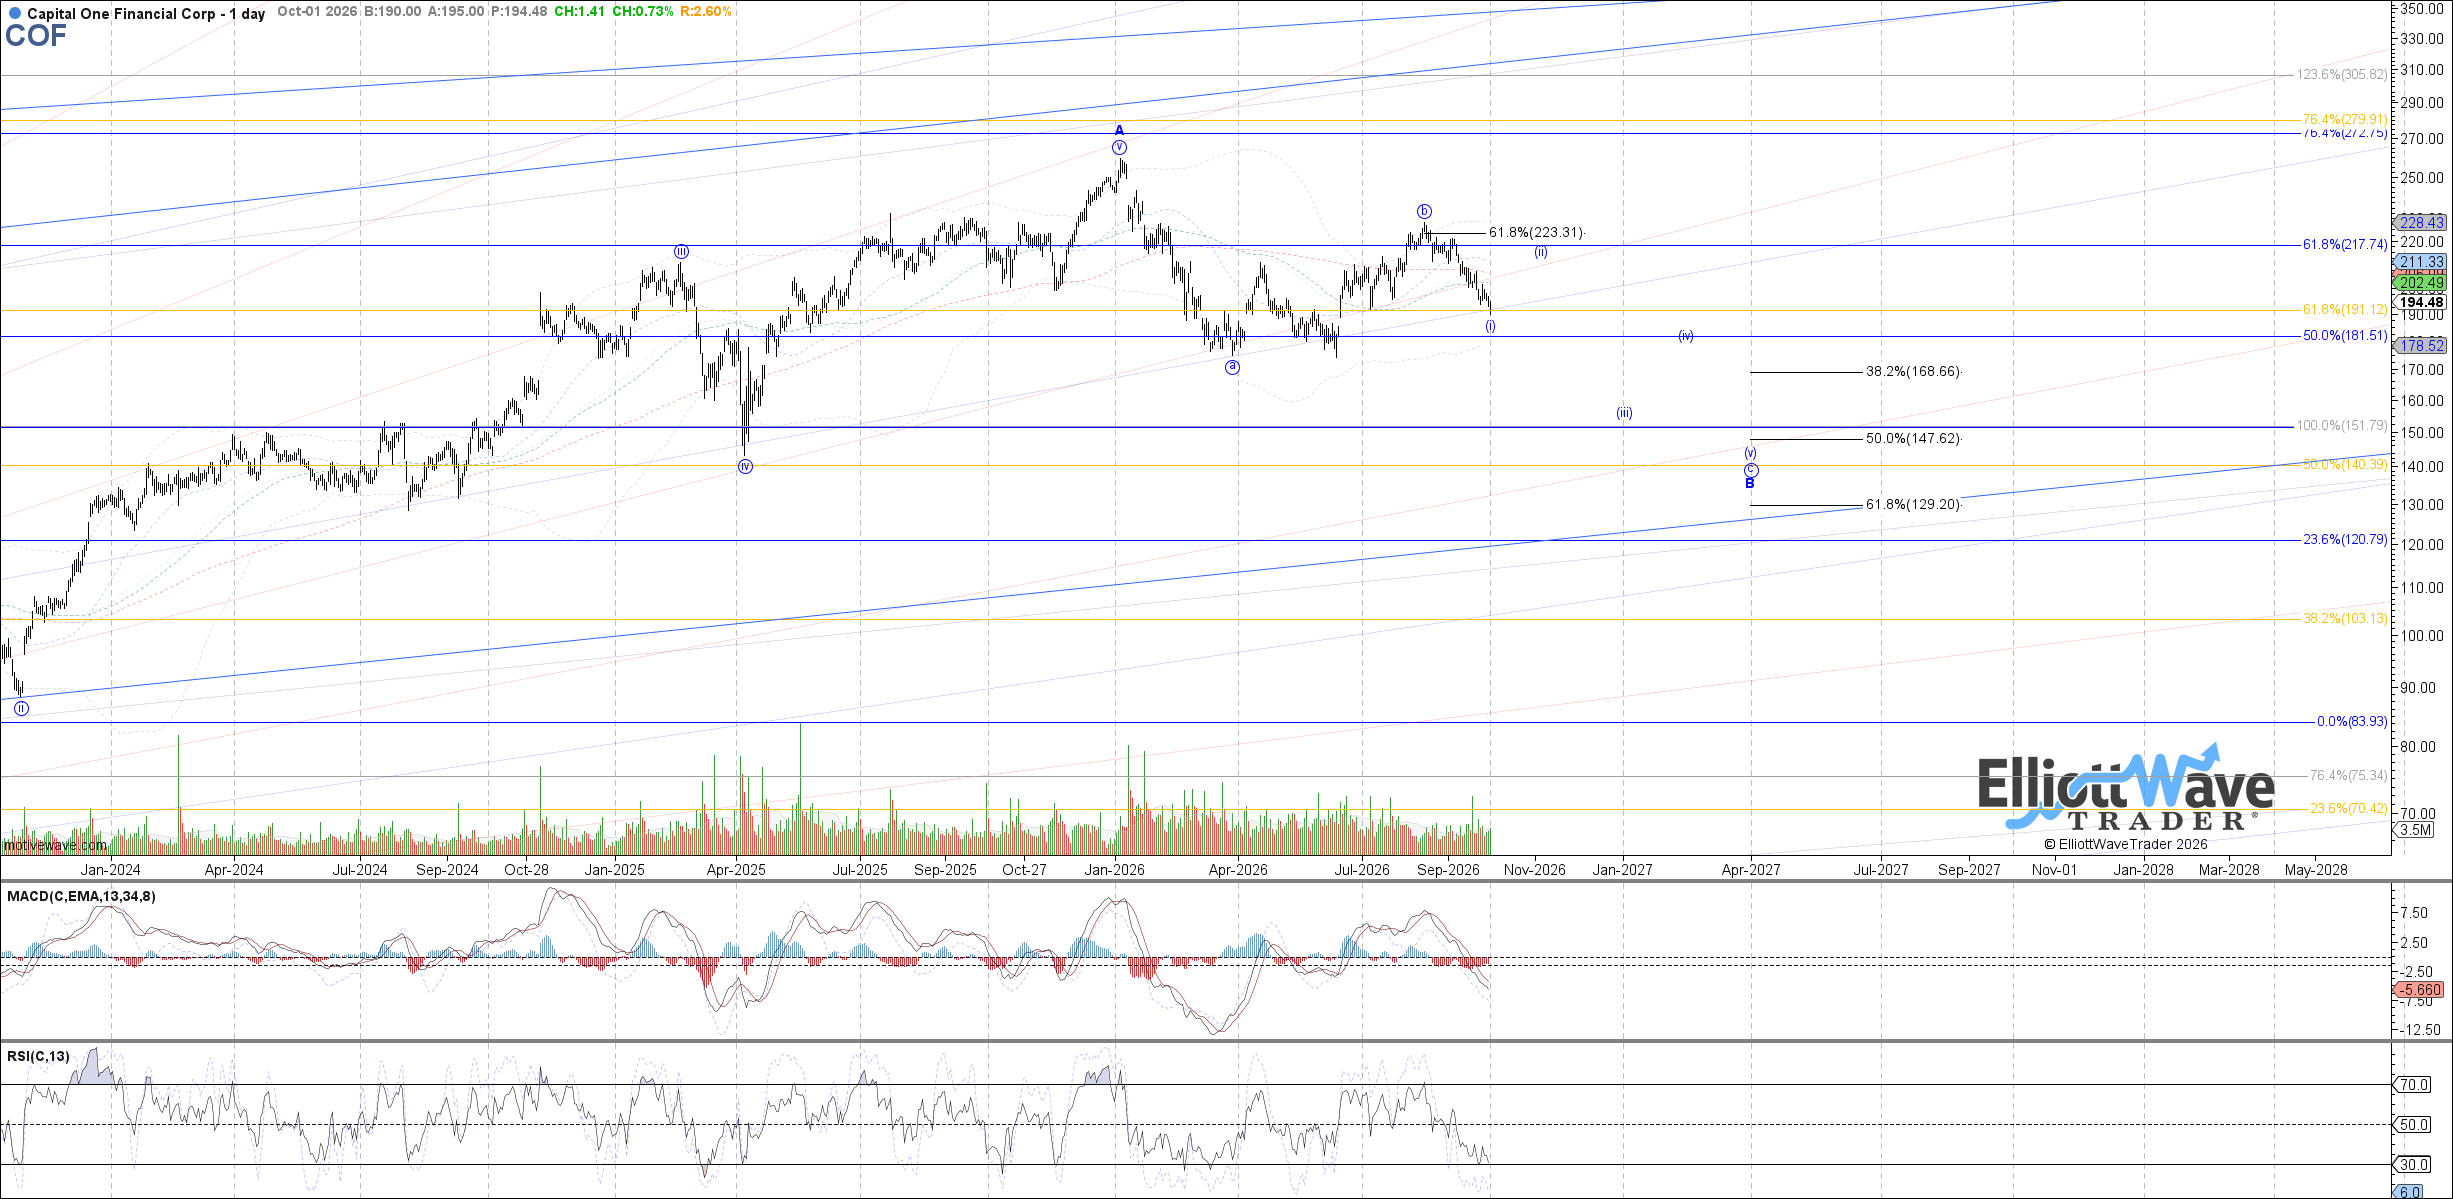The width and height of the screenshot is (2453, 1199).
Task: Select the projected (iii) wave label
Action: (1624, 413)
